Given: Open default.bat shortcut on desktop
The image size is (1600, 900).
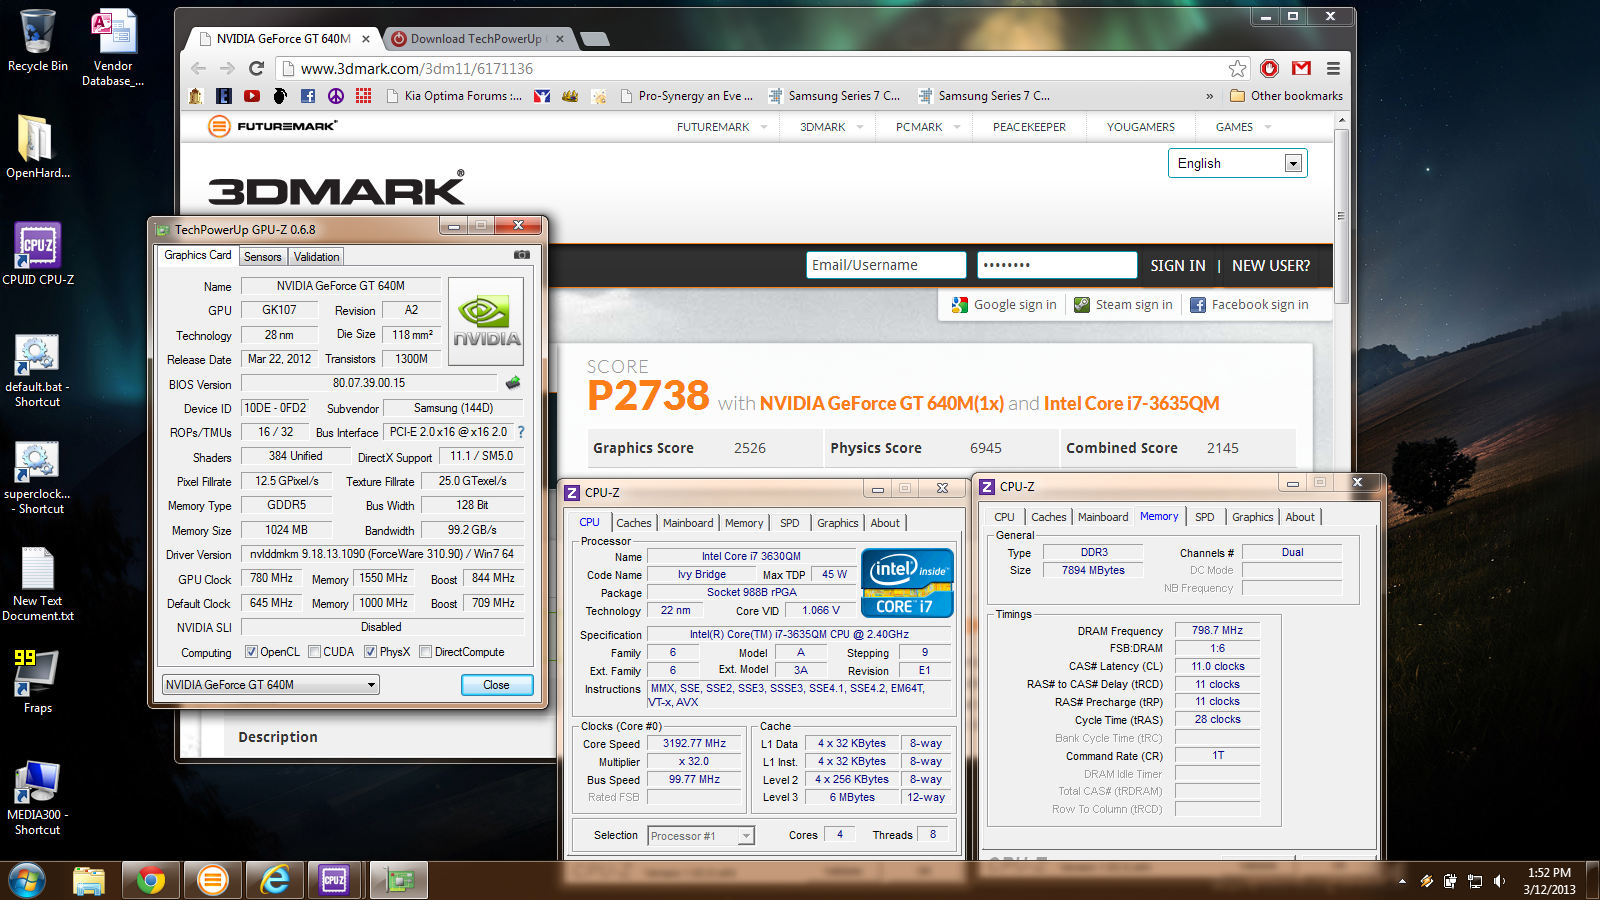Looking at the screenshot, I should click(37, 370).
